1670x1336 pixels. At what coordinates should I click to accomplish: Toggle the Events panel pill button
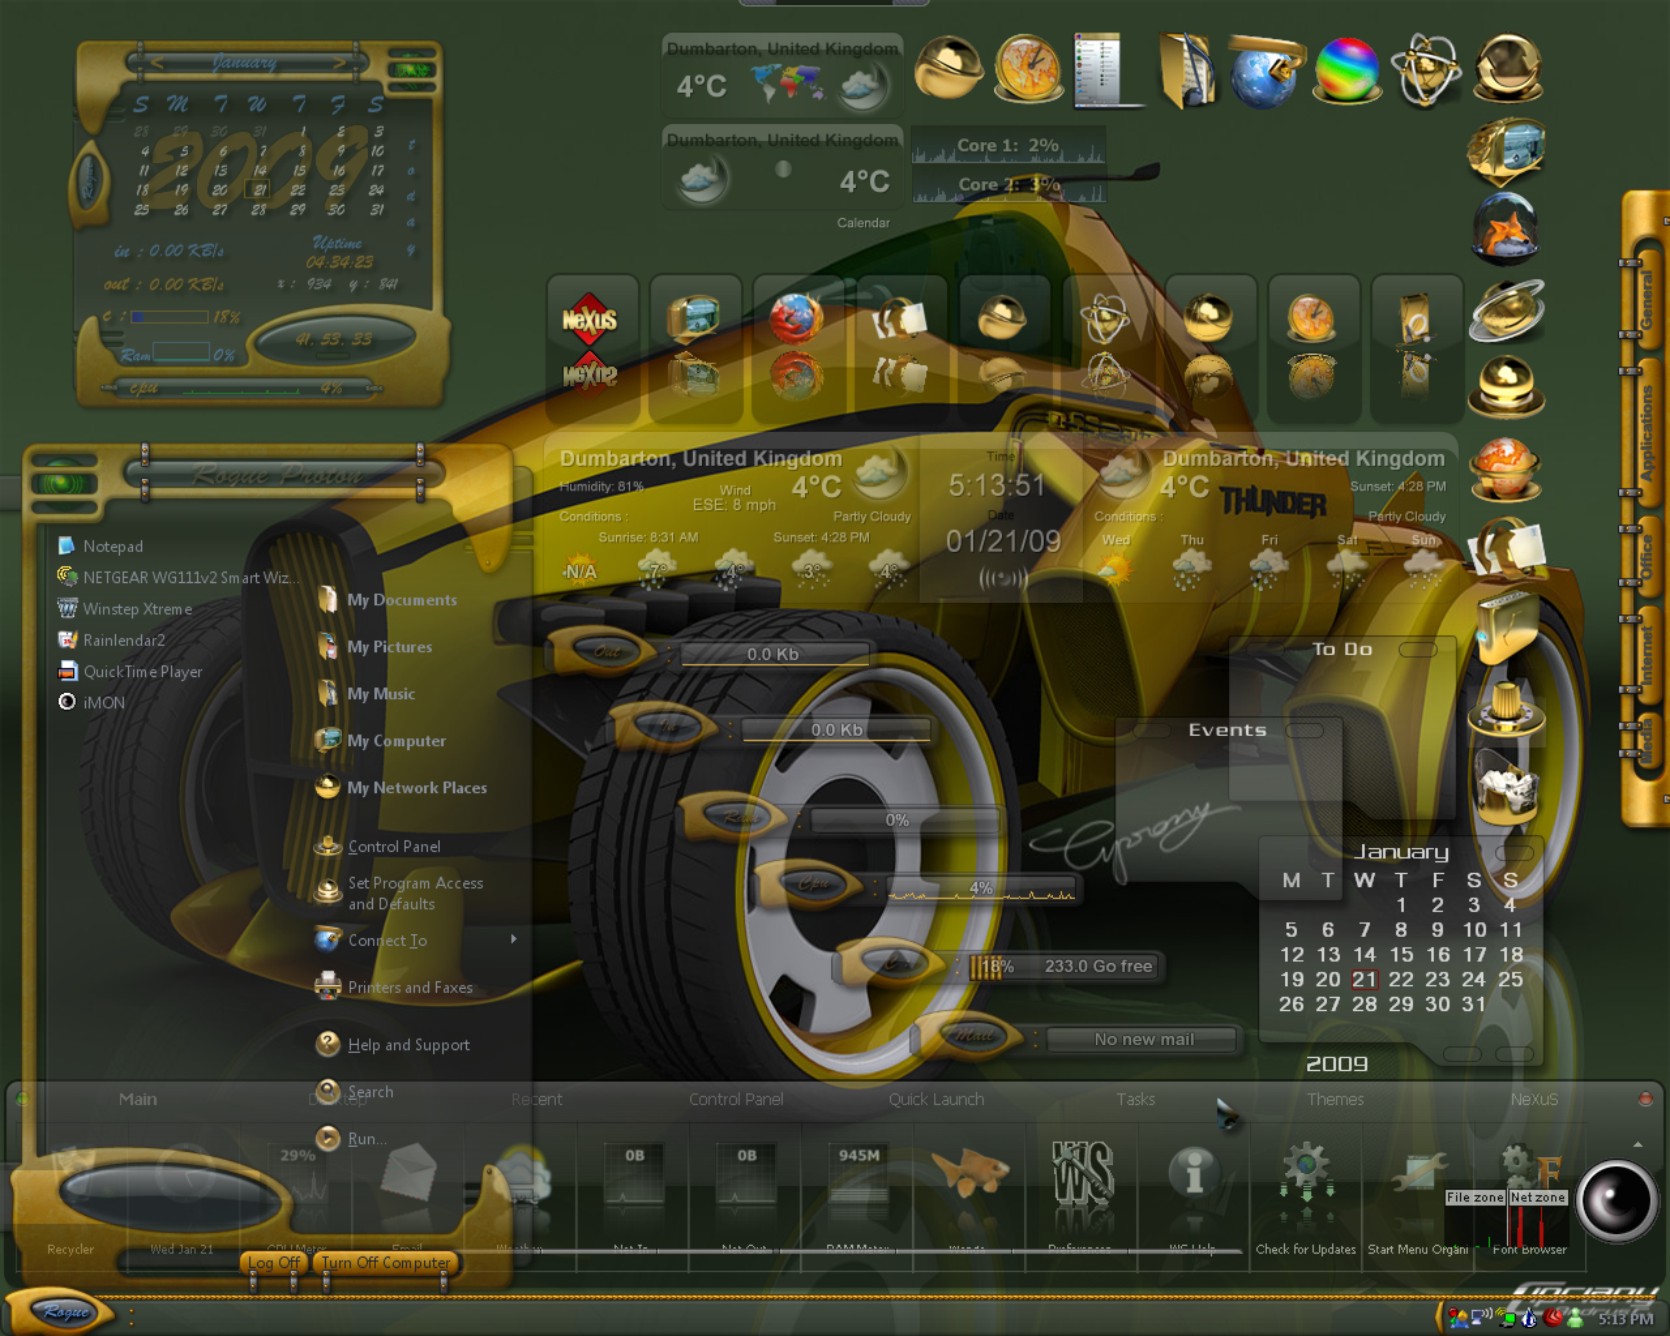tap(1304, 731)
